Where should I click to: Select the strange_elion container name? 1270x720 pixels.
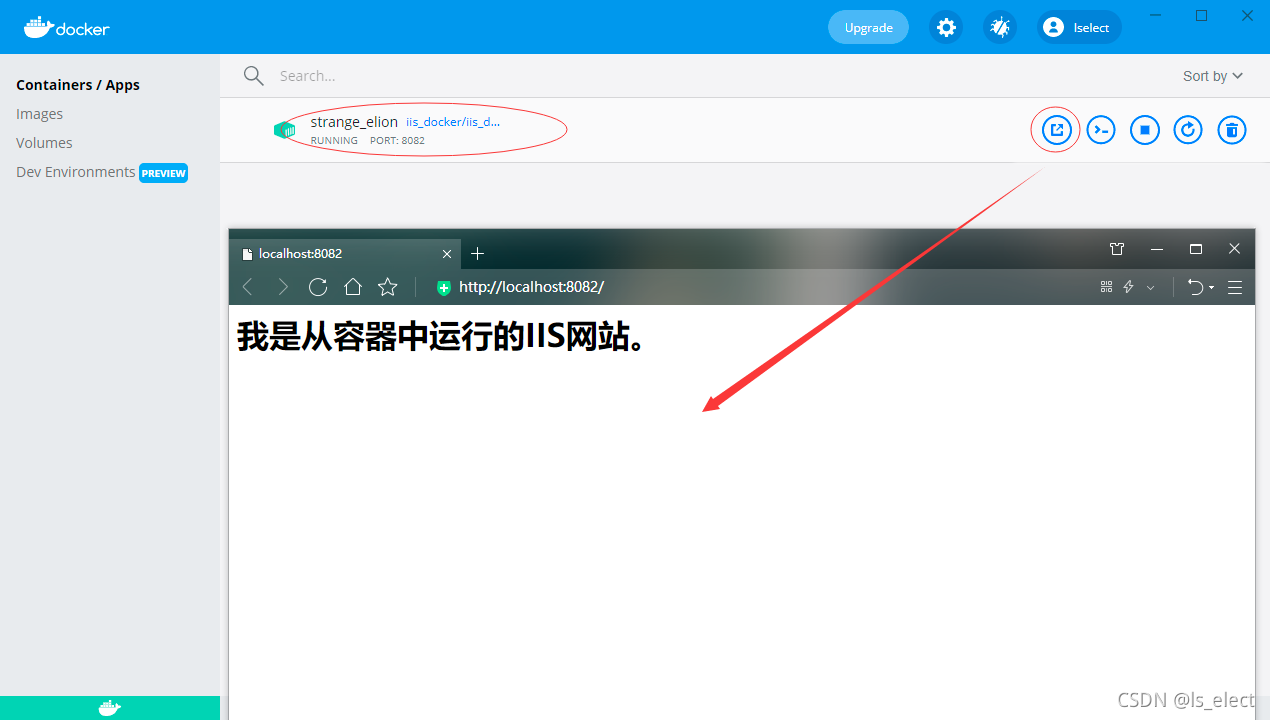click(x=354, y=122)
